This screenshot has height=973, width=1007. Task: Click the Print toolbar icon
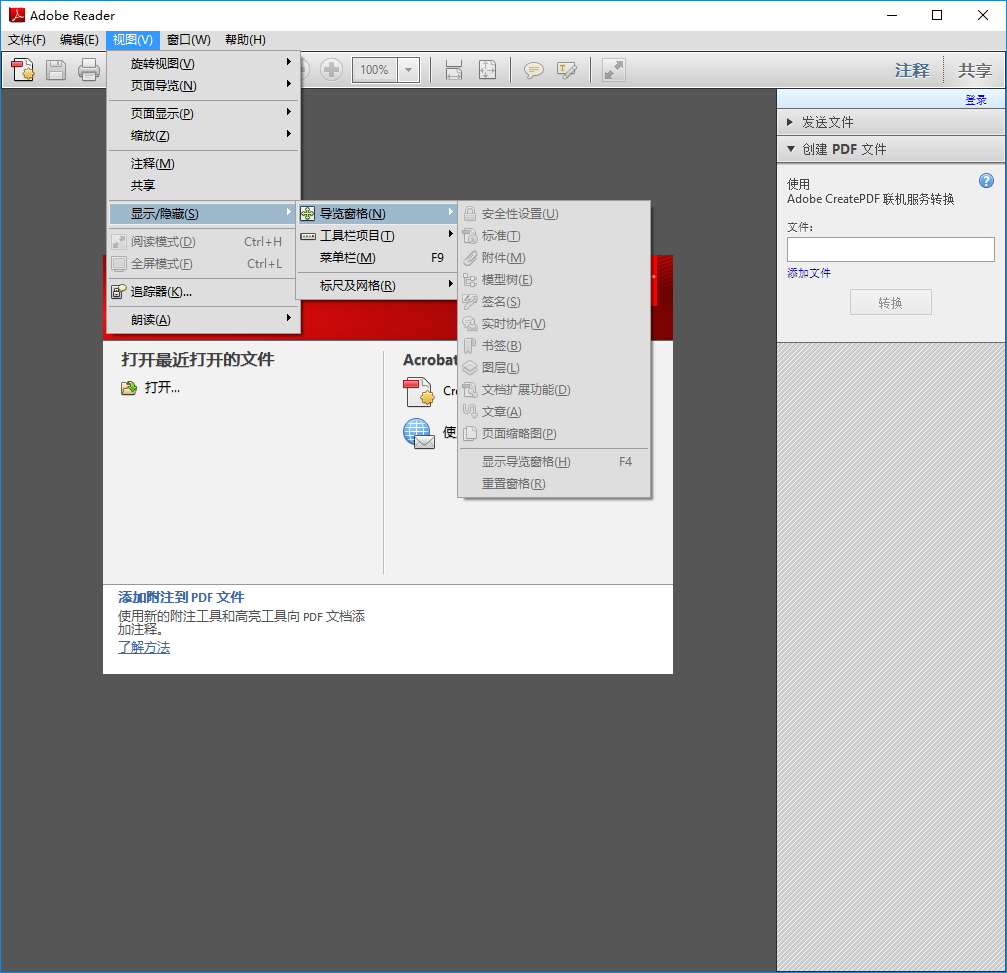(x=89, y=69)
